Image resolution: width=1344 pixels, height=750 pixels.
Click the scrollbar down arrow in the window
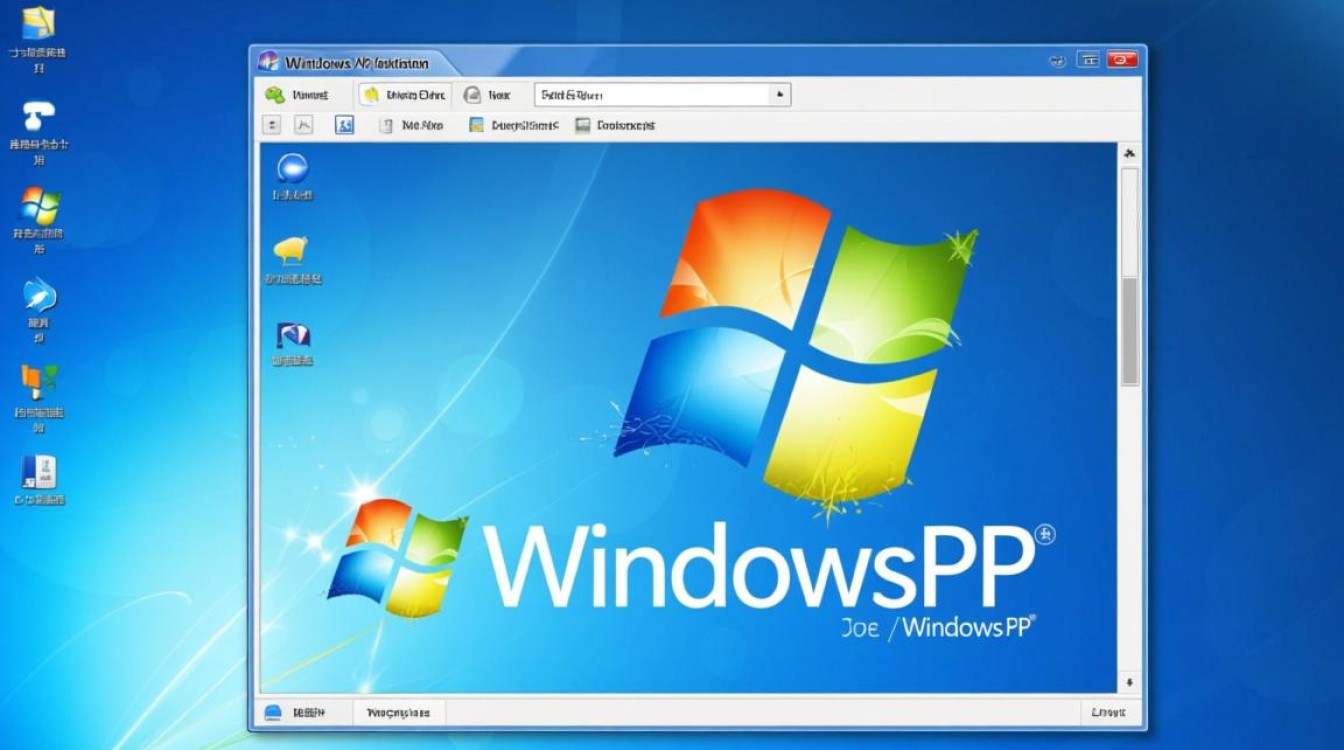[1129, 683]
